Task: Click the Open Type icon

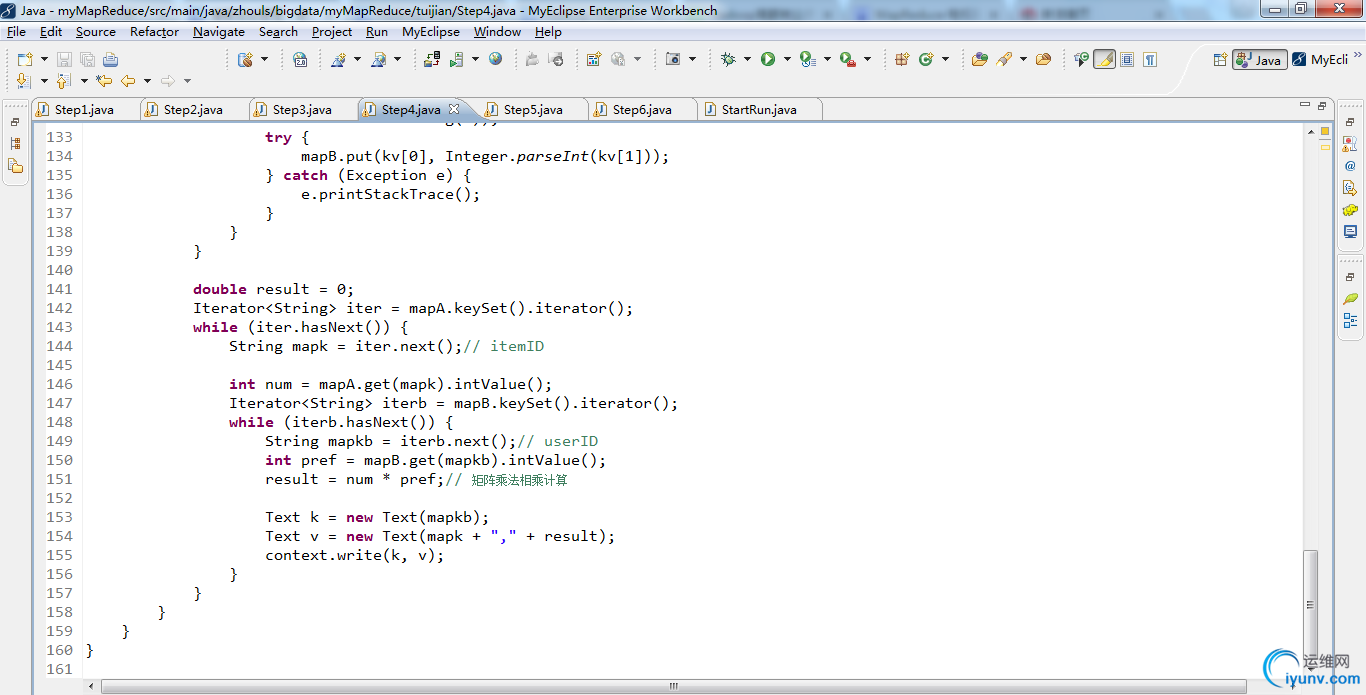Action: (980, 59)
